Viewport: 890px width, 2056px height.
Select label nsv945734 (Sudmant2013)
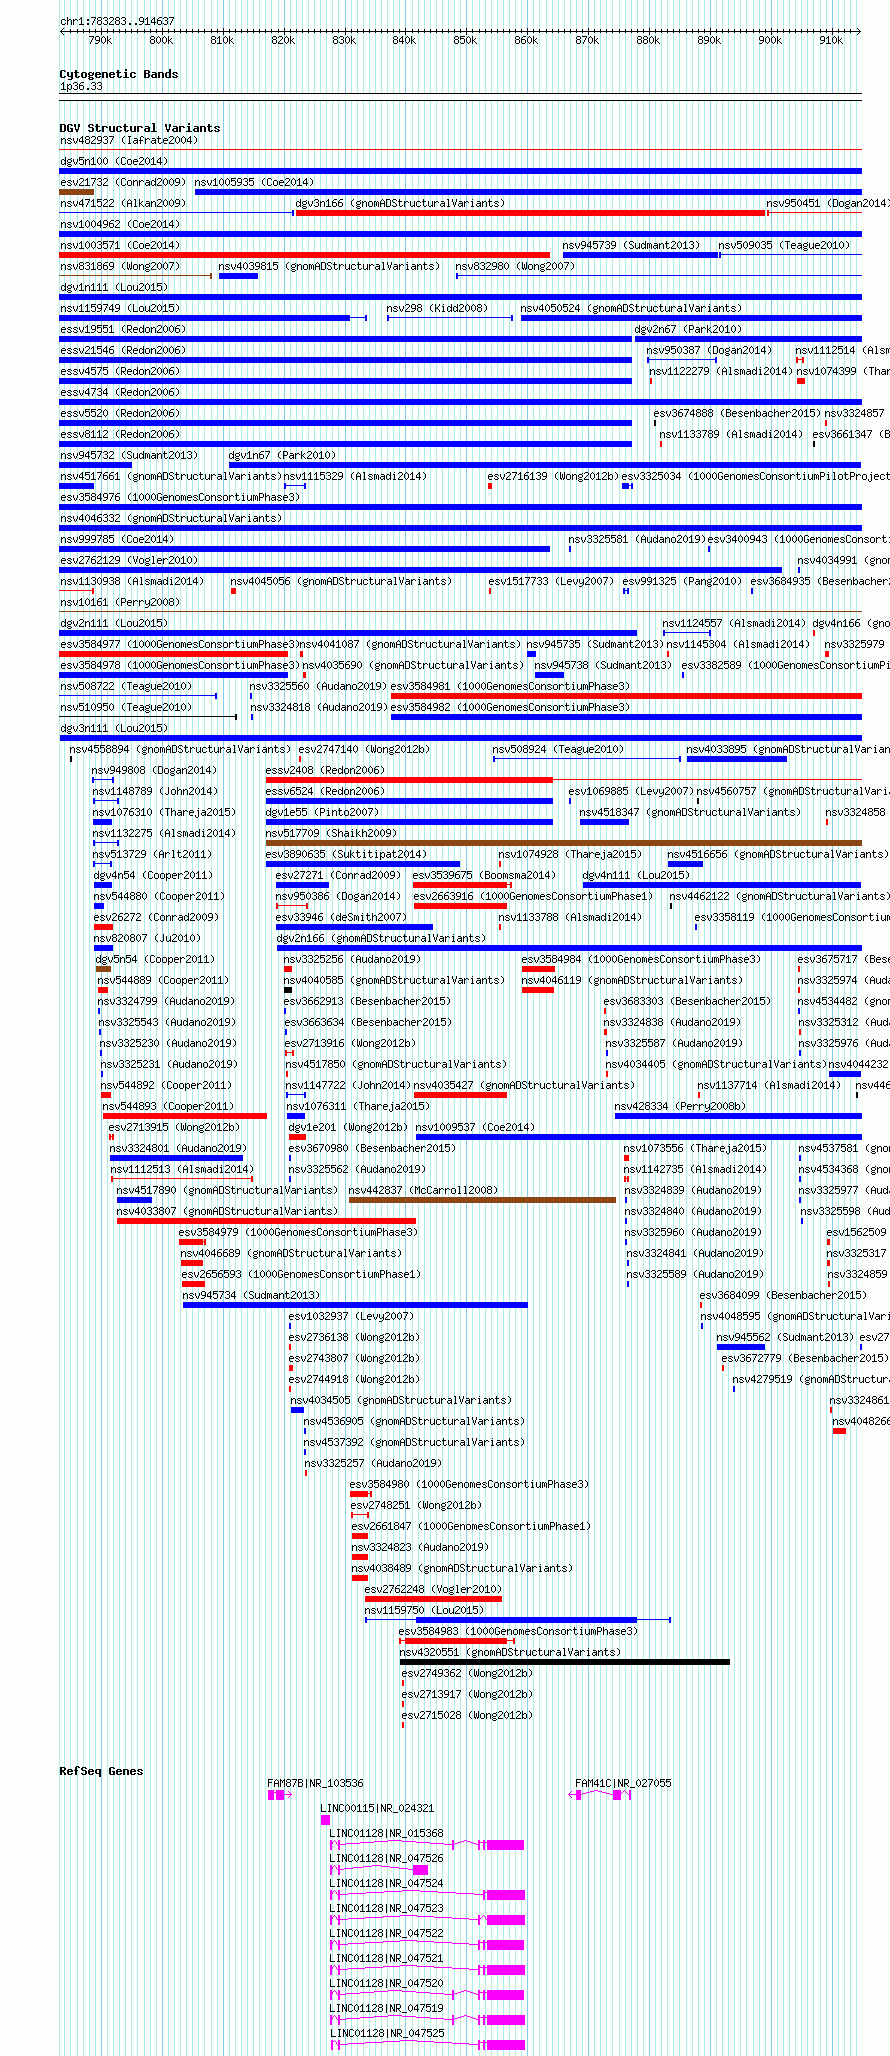pyautogui.click(x=251, y=1295)
